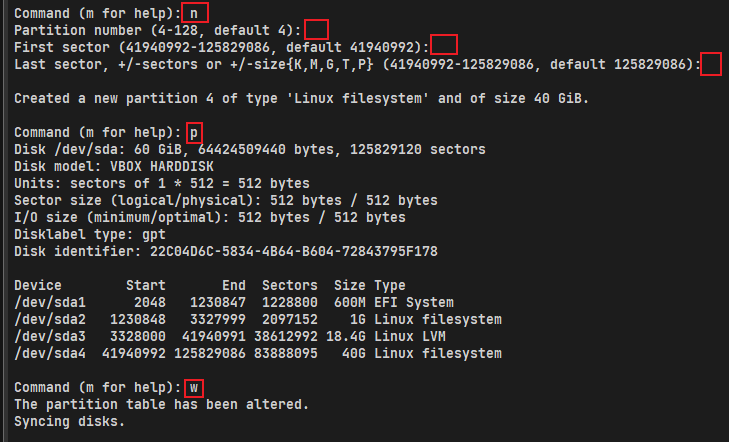The image size is (729, 442).
Task: Click the empty box after Partition number prompt
Action: [315, 29]
